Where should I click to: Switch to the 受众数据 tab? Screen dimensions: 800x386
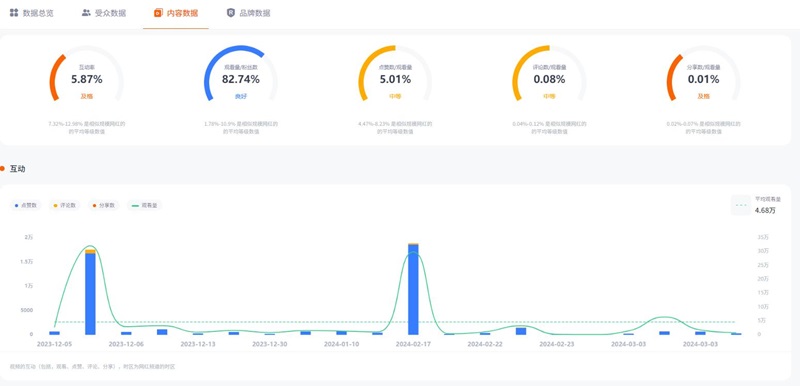click(x=104, y=13)
